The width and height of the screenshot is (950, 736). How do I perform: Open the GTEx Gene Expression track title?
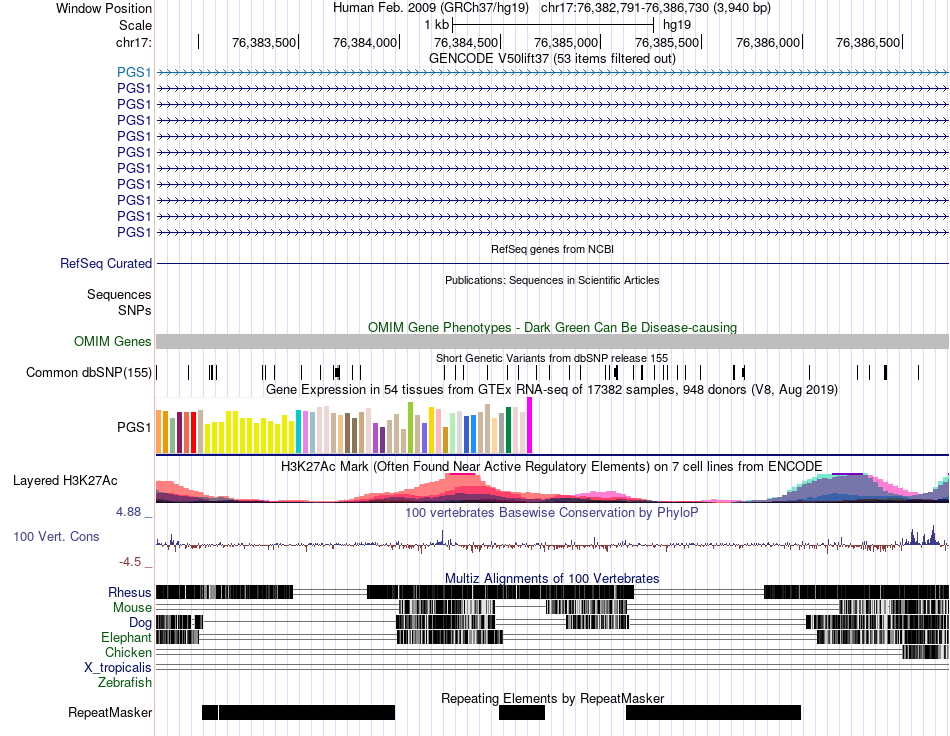552,390
